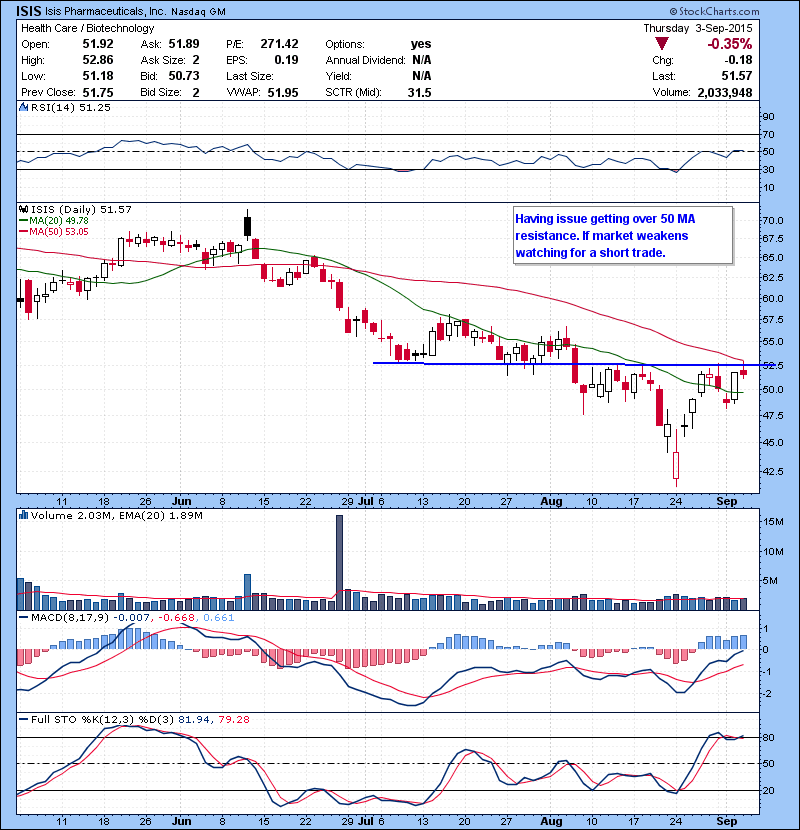Click the -0.35% change percentage

pos(730,43)
